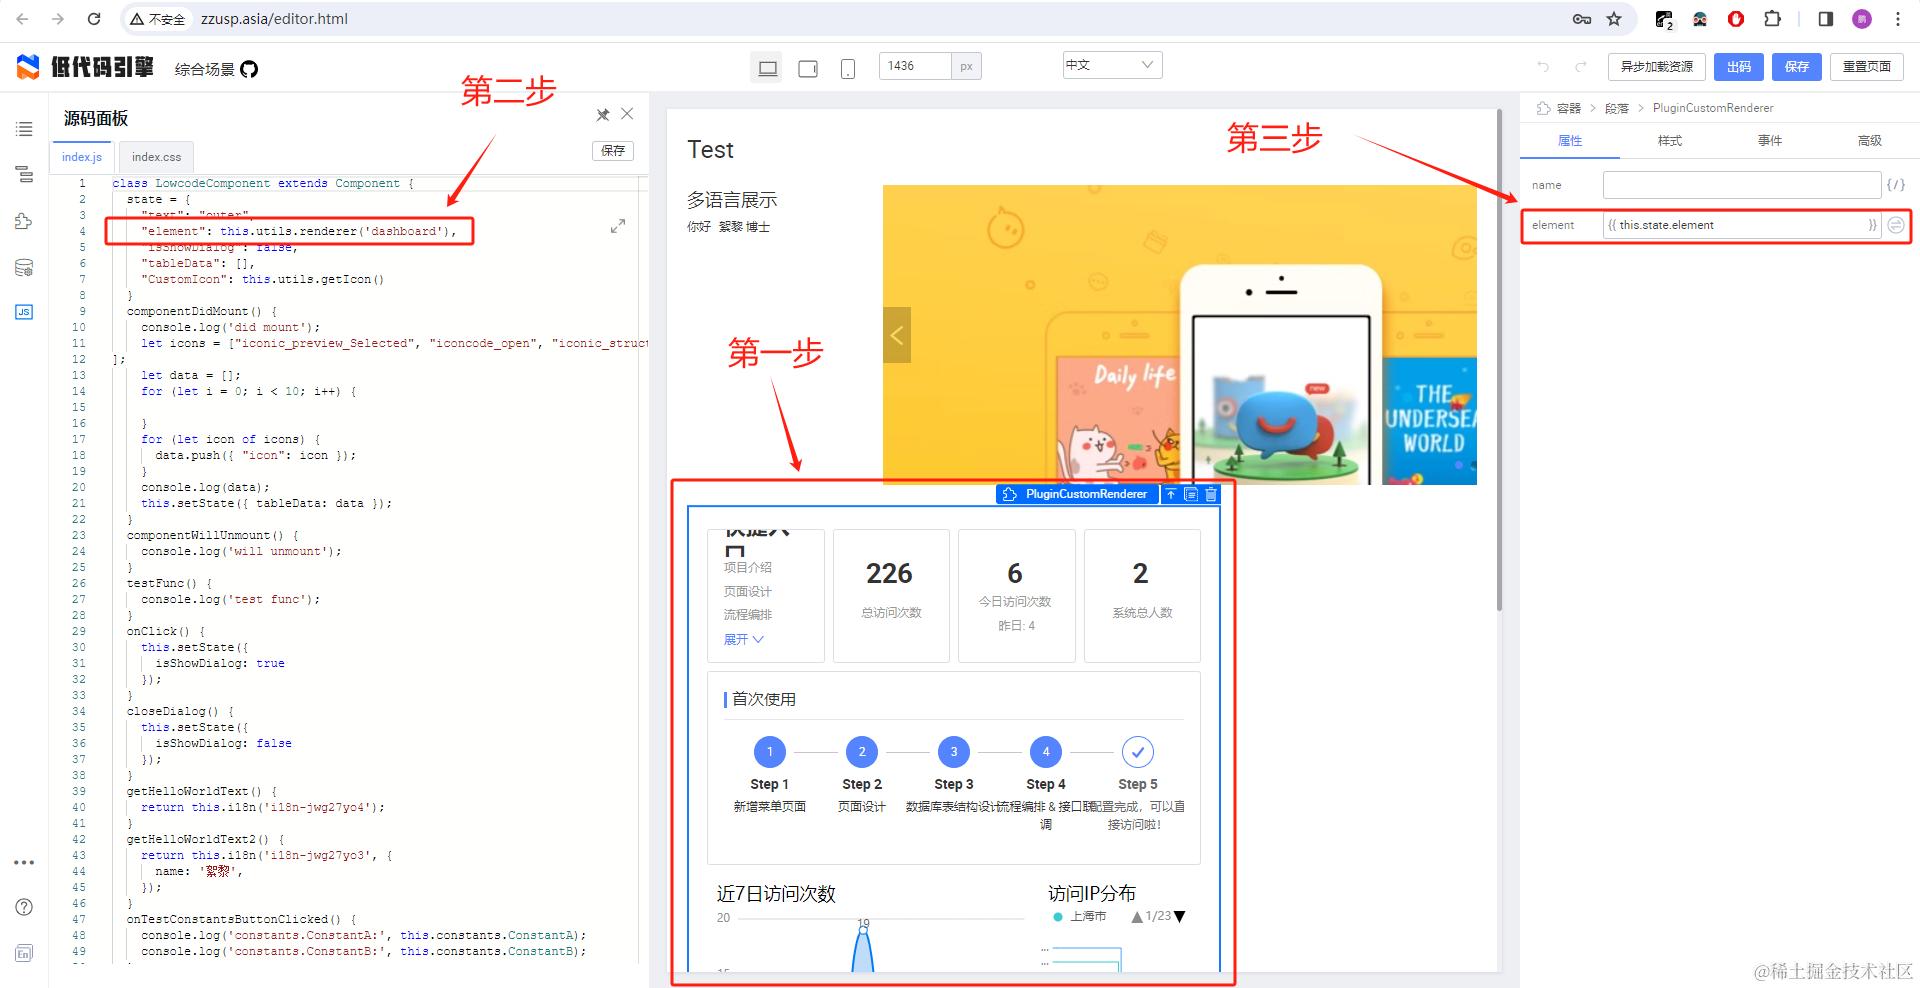
Task: Click the 226 总访问次数 card
Action: click(891, 596)
